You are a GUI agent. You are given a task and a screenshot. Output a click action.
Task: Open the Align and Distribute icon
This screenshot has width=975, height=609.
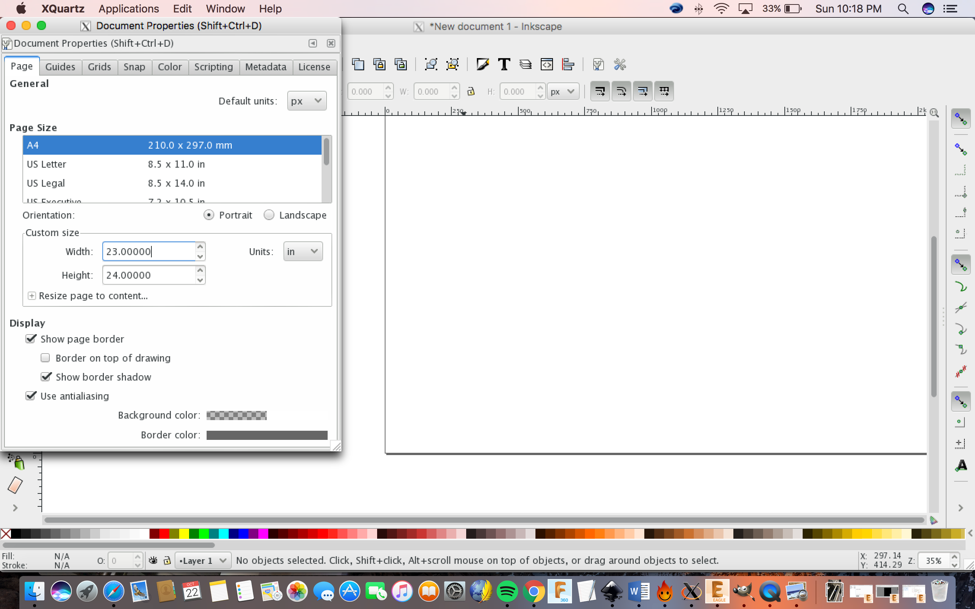point(568,64)
